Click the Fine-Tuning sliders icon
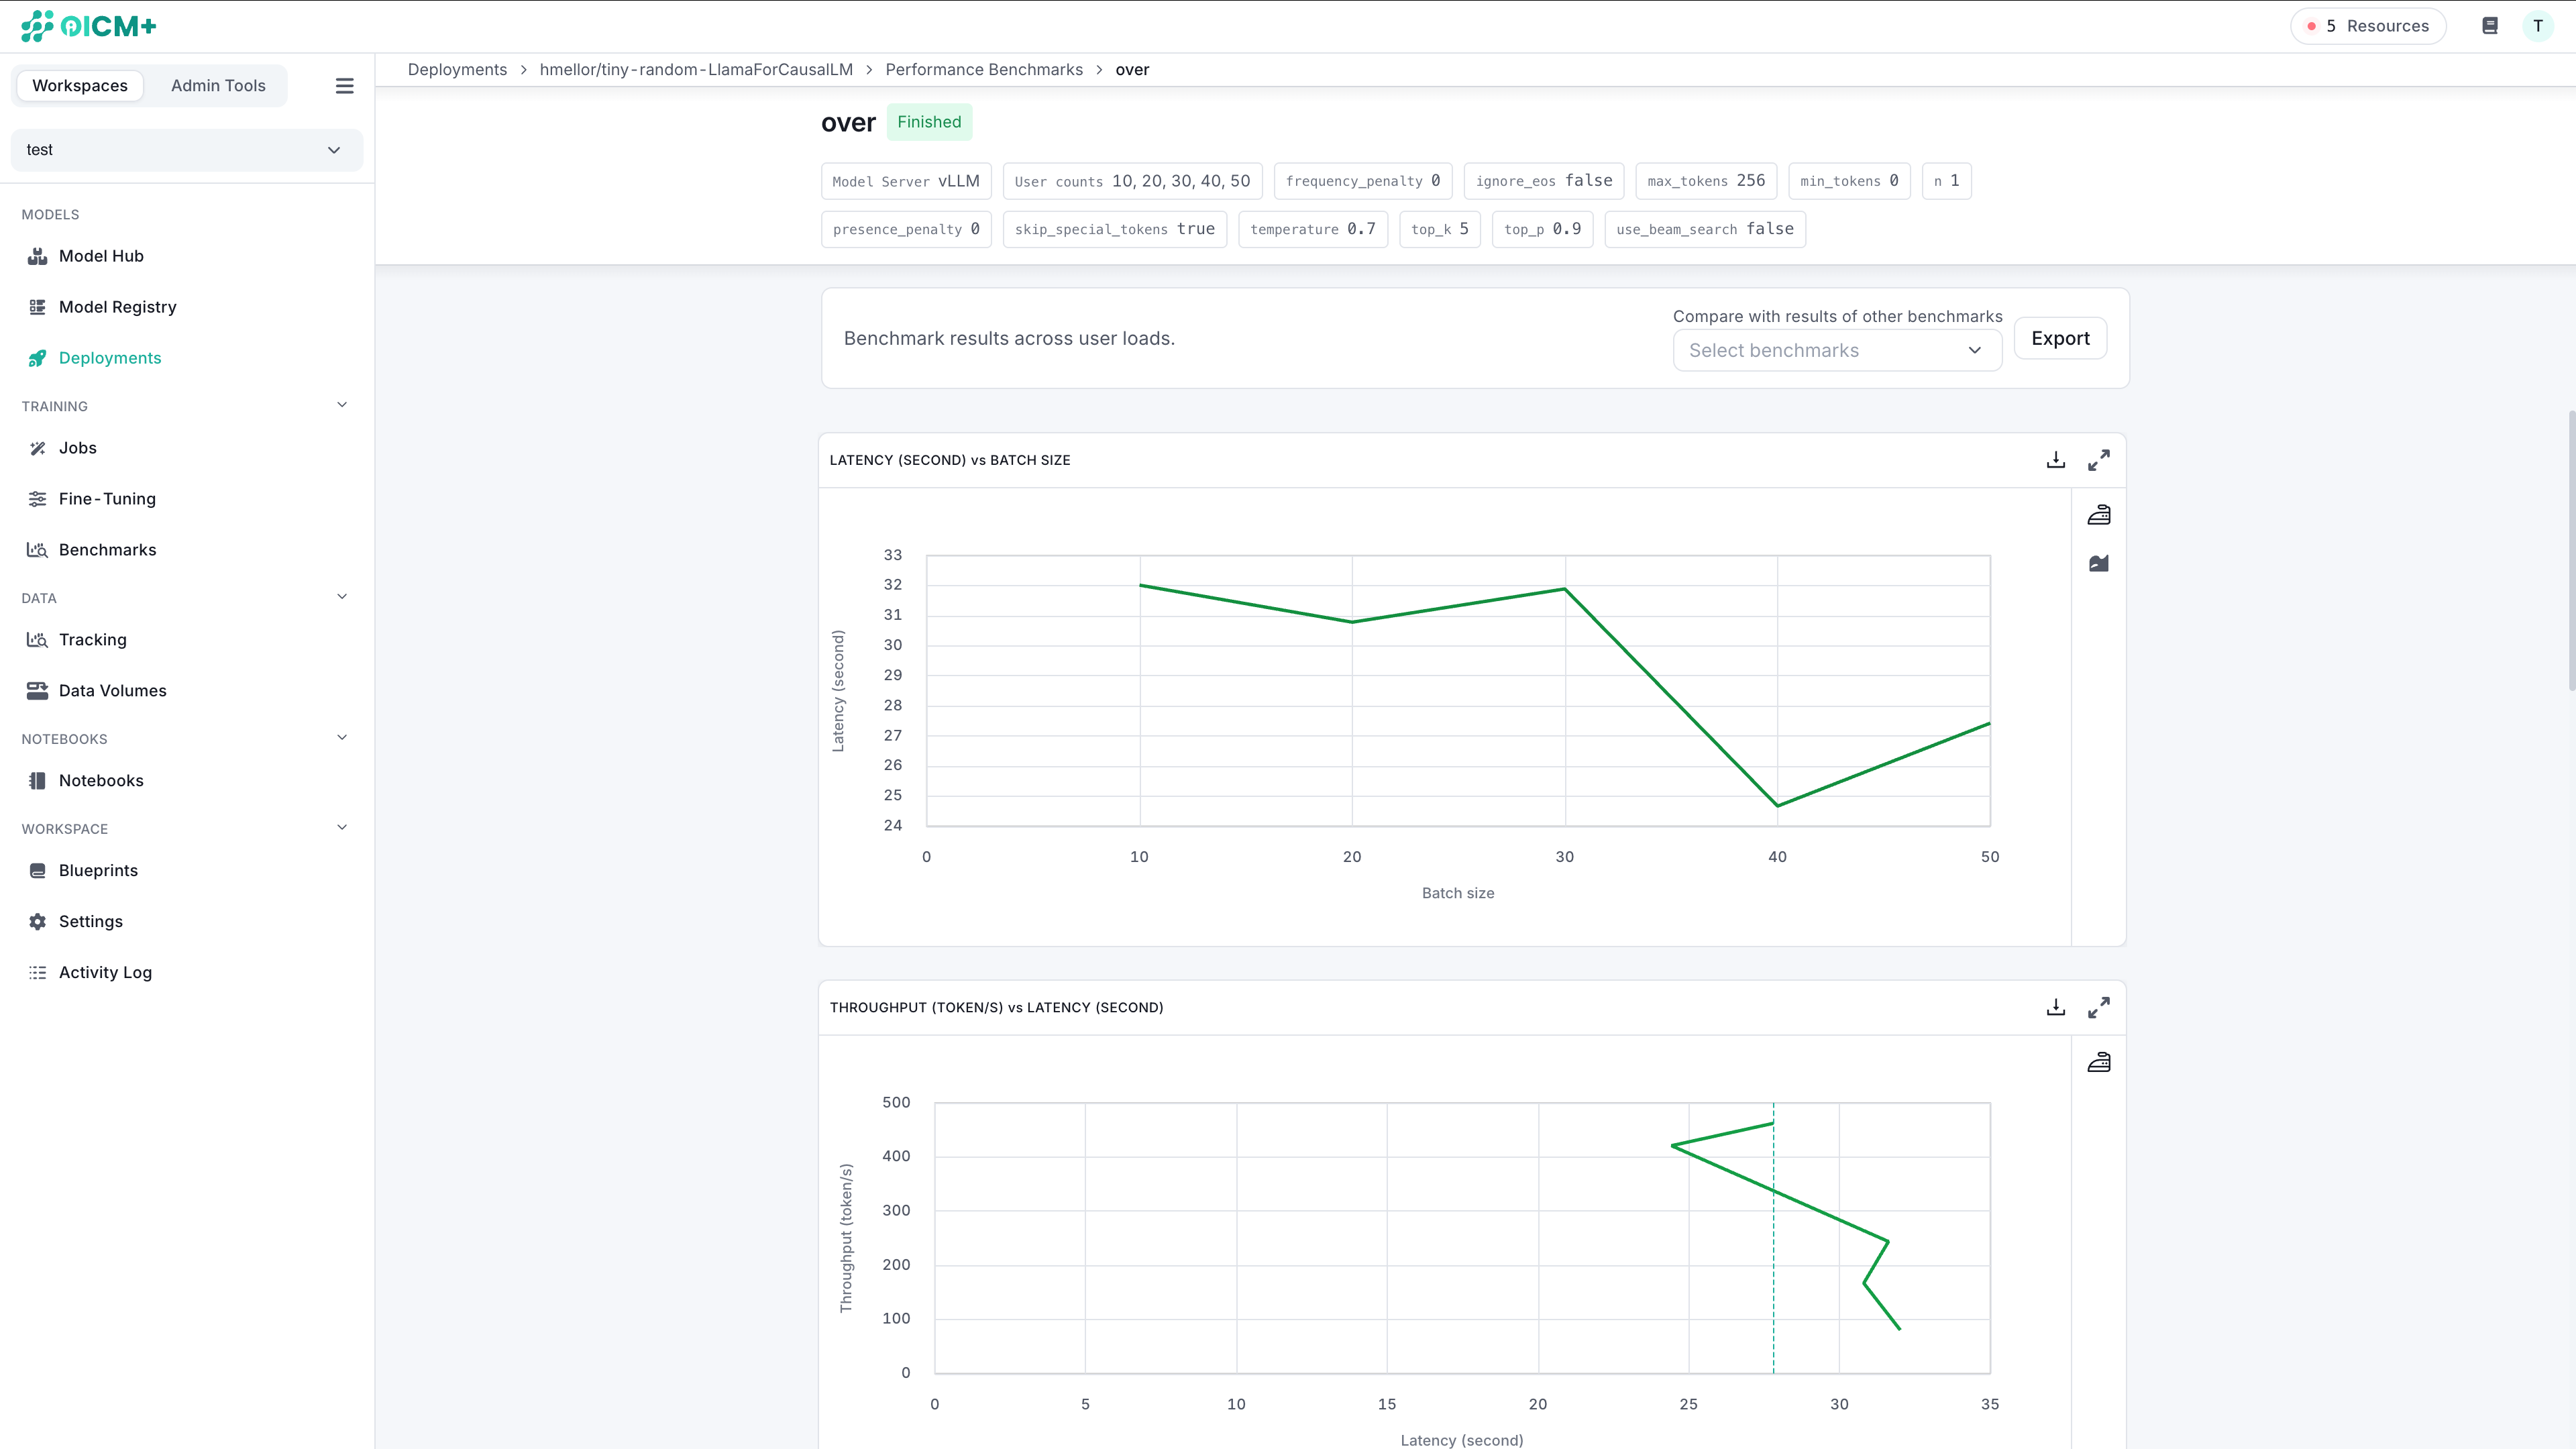The width and height of the screenshot is (2576, 1449). click(x=37, y=499)
